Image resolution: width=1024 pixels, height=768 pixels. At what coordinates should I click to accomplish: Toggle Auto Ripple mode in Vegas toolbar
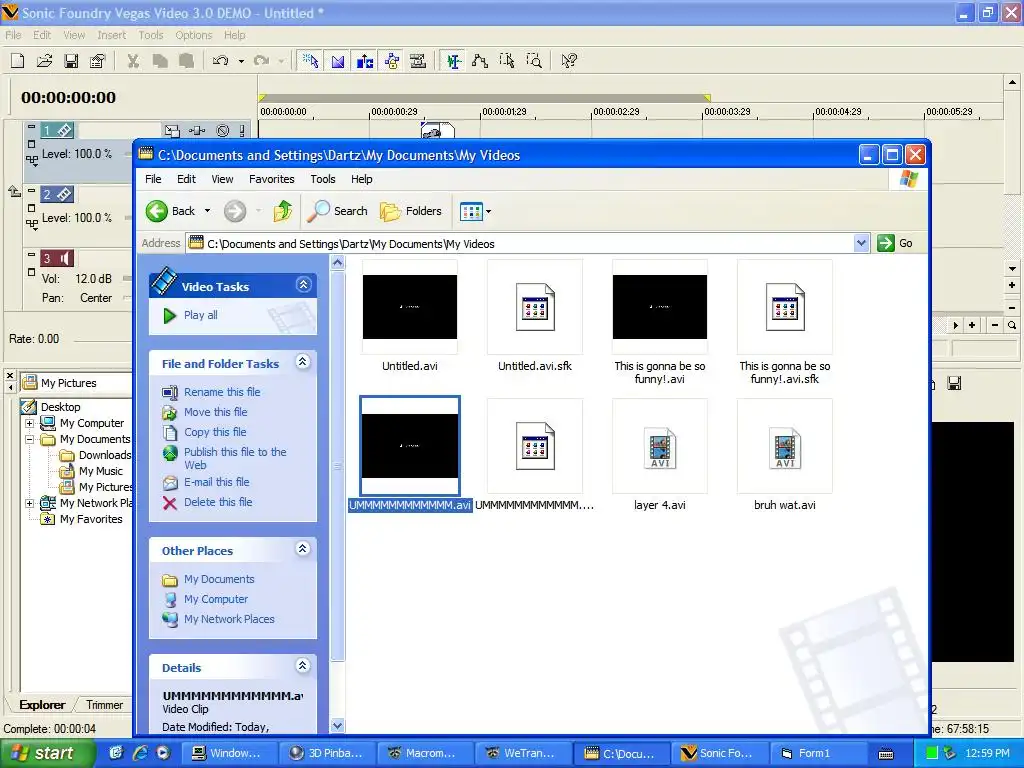coord(364,61)
